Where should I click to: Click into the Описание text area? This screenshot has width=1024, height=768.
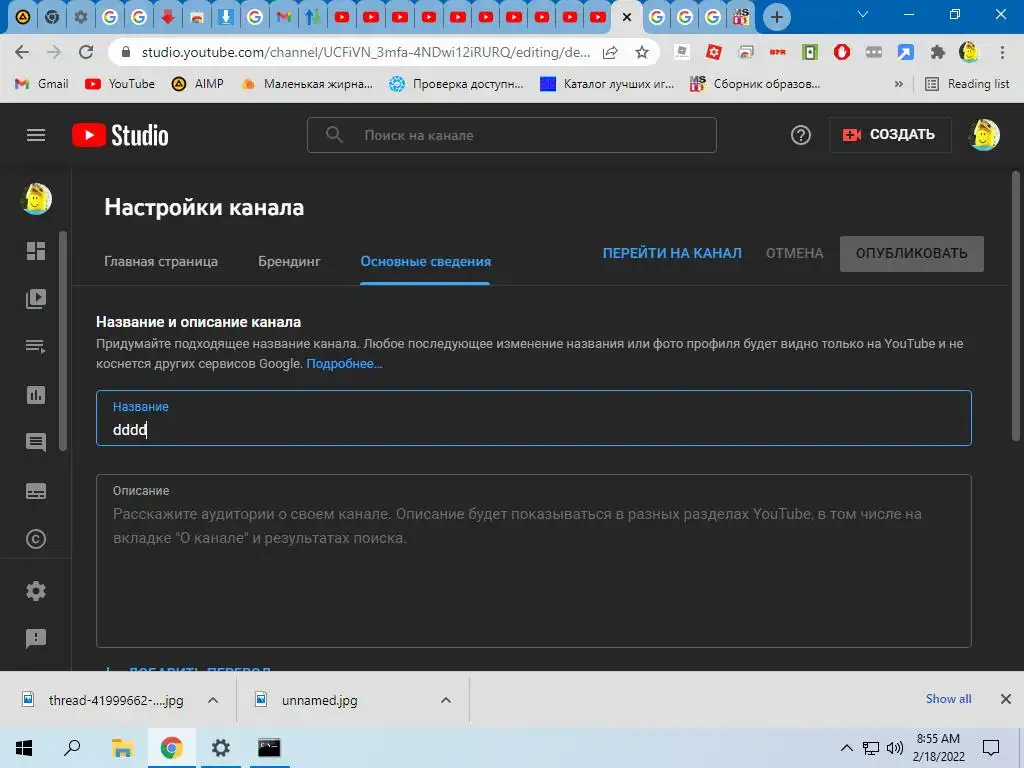click(534, 561)
